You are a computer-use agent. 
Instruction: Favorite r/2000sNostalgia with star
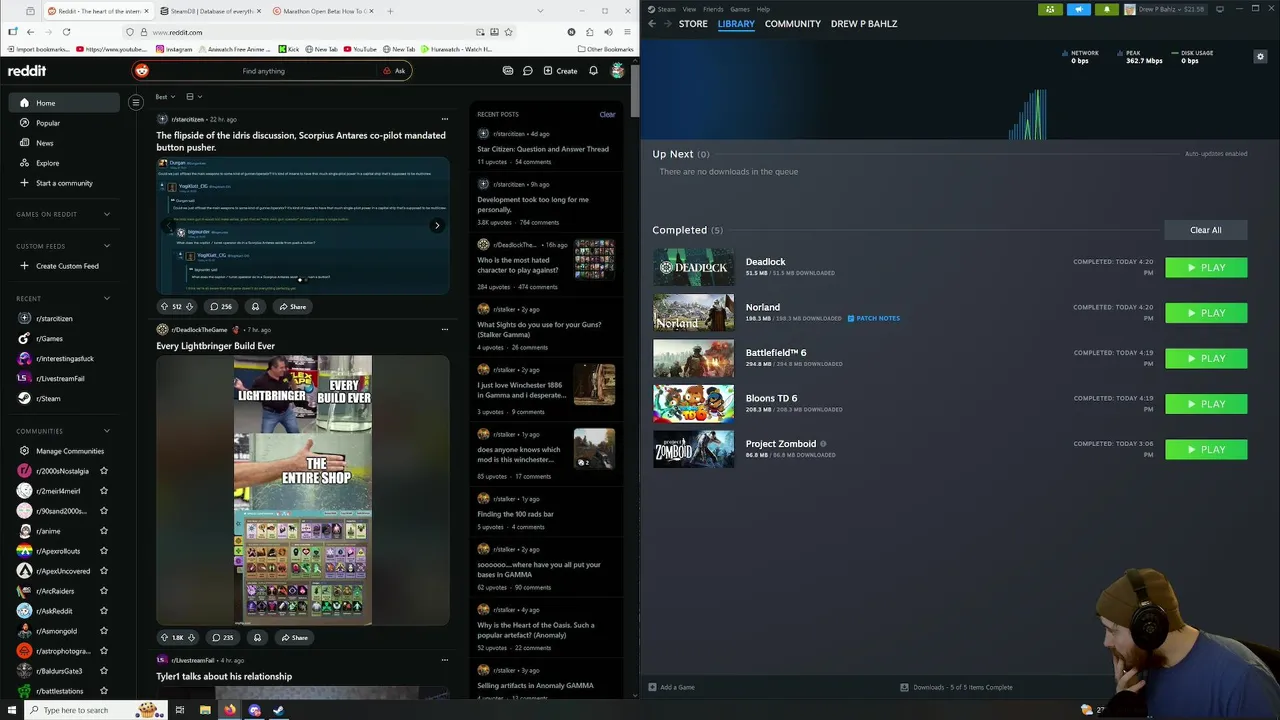tap(103, 471)
